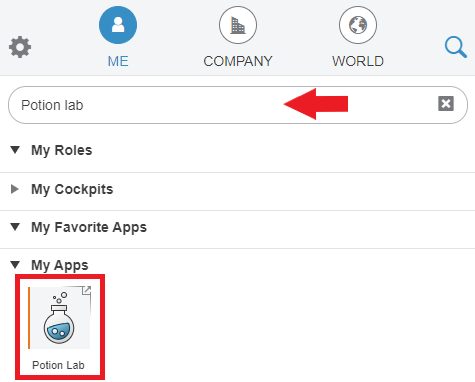Click the 'My Cockpits' heading
Image resolution: width=475 pixels, height=382 pixels.
click(72, 189)
